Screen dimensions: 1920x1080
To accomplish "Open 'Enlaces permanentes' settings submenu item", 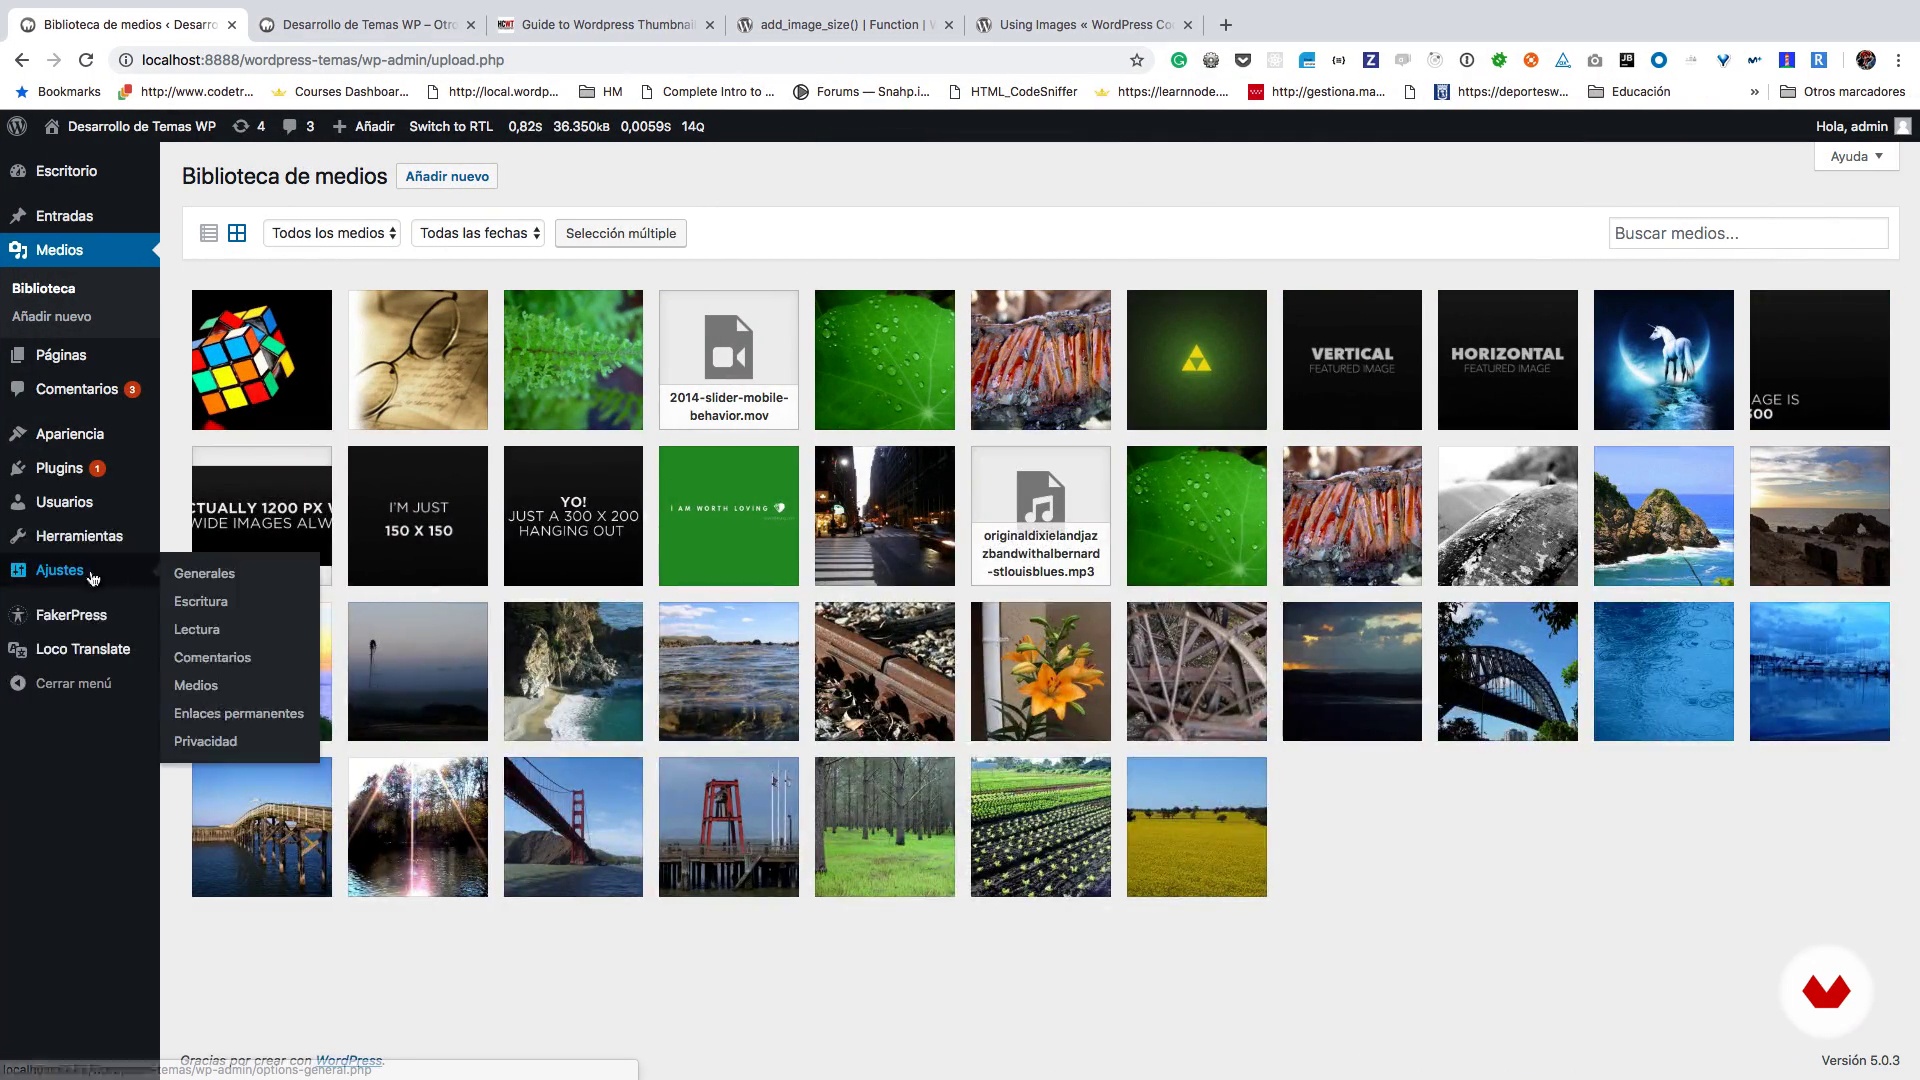I will point(239,713).
